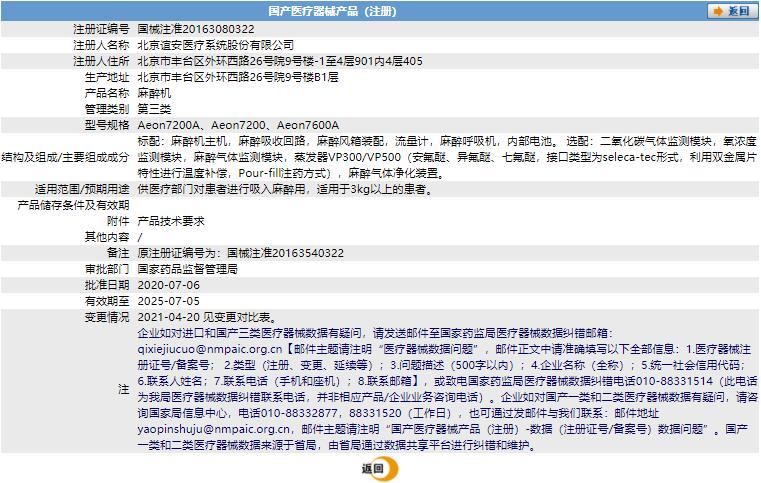Viewport: 761px width, 483px height.
Task: Click management category value 第三类
Action: click(x=154, y=109)
